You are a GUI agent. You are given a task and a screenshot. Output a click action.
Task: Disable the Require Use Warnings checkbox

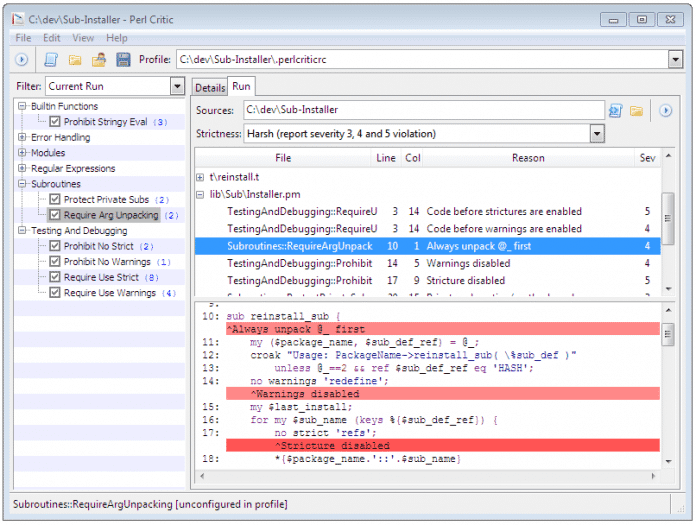click(x=55, y=293)
